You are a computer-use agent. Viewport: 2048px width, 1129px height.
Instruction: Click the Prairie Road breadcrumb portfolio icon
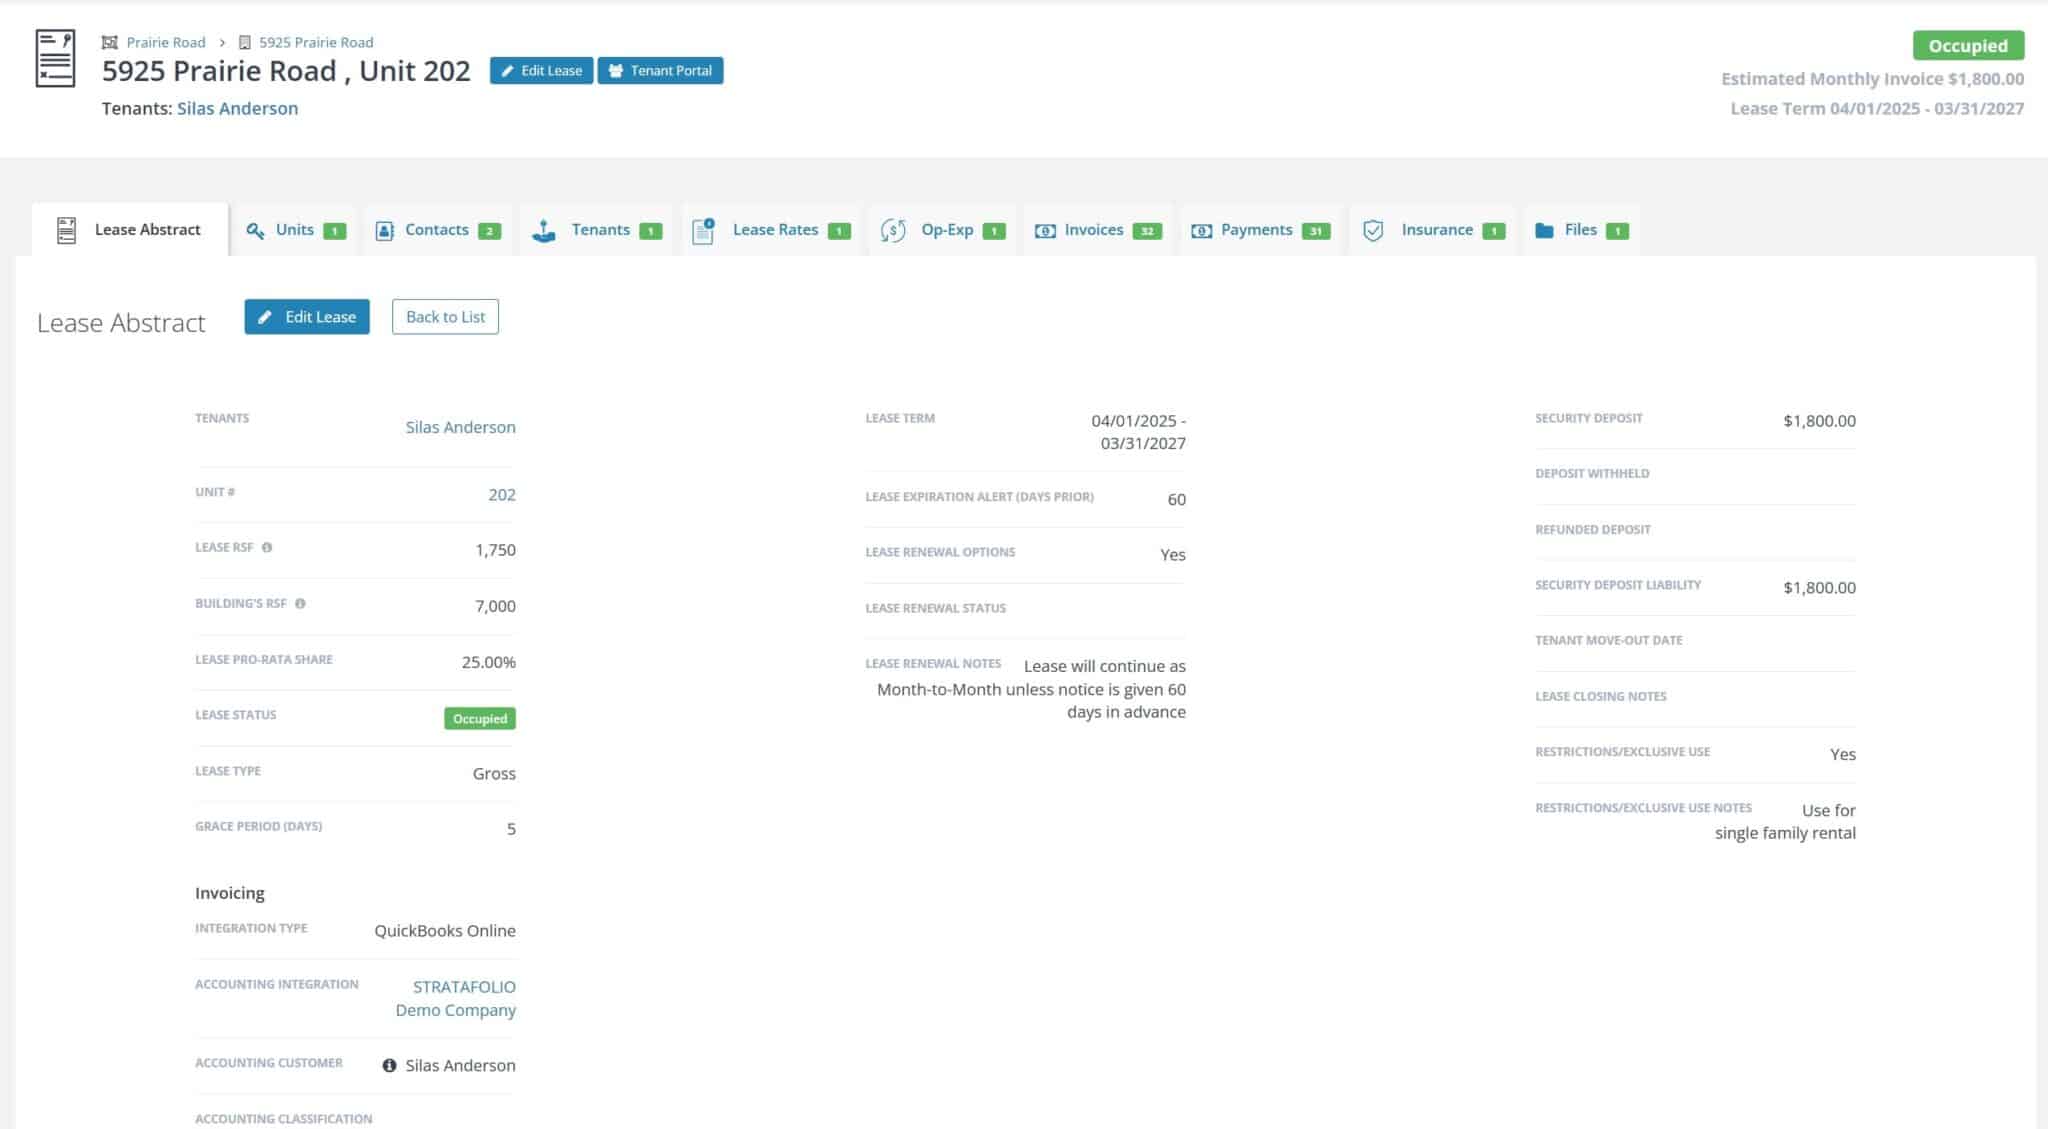point(110,42)
